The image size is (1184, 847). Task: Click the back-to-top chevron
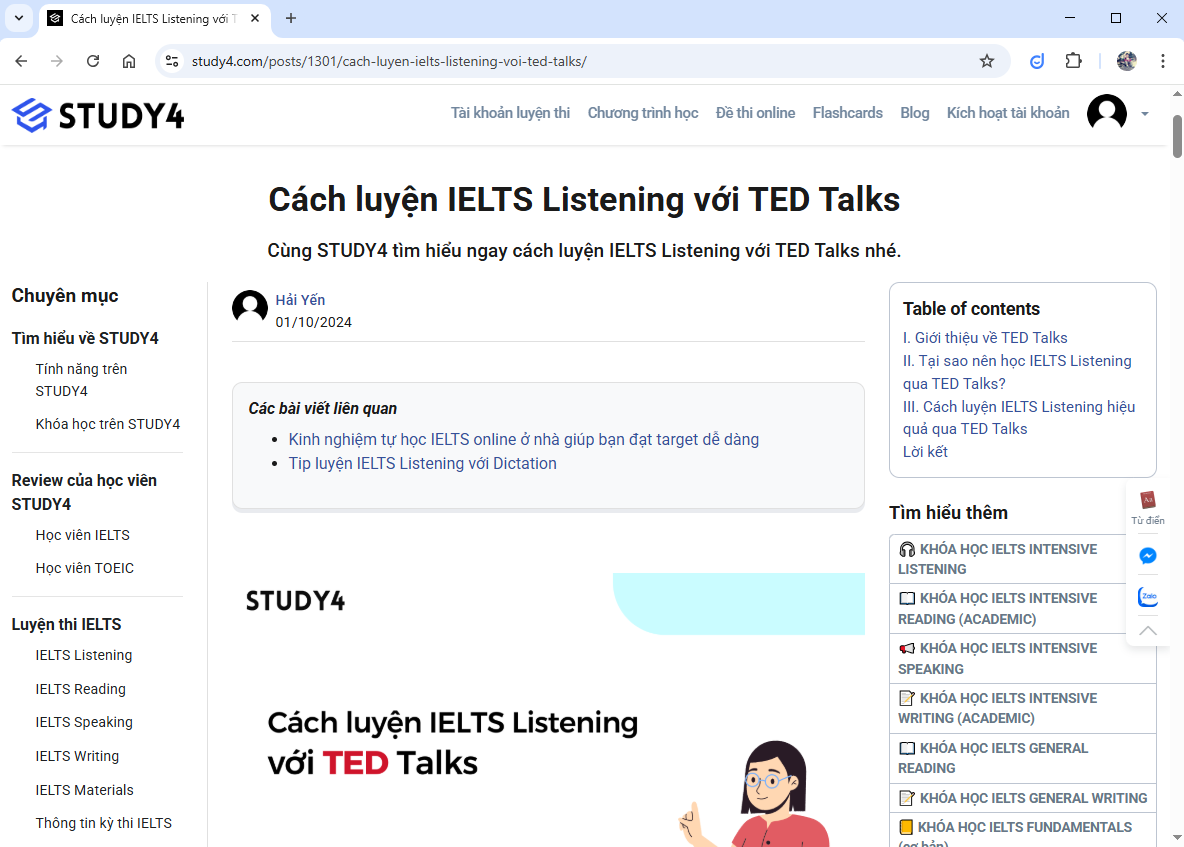click(x=1148, y=630)
